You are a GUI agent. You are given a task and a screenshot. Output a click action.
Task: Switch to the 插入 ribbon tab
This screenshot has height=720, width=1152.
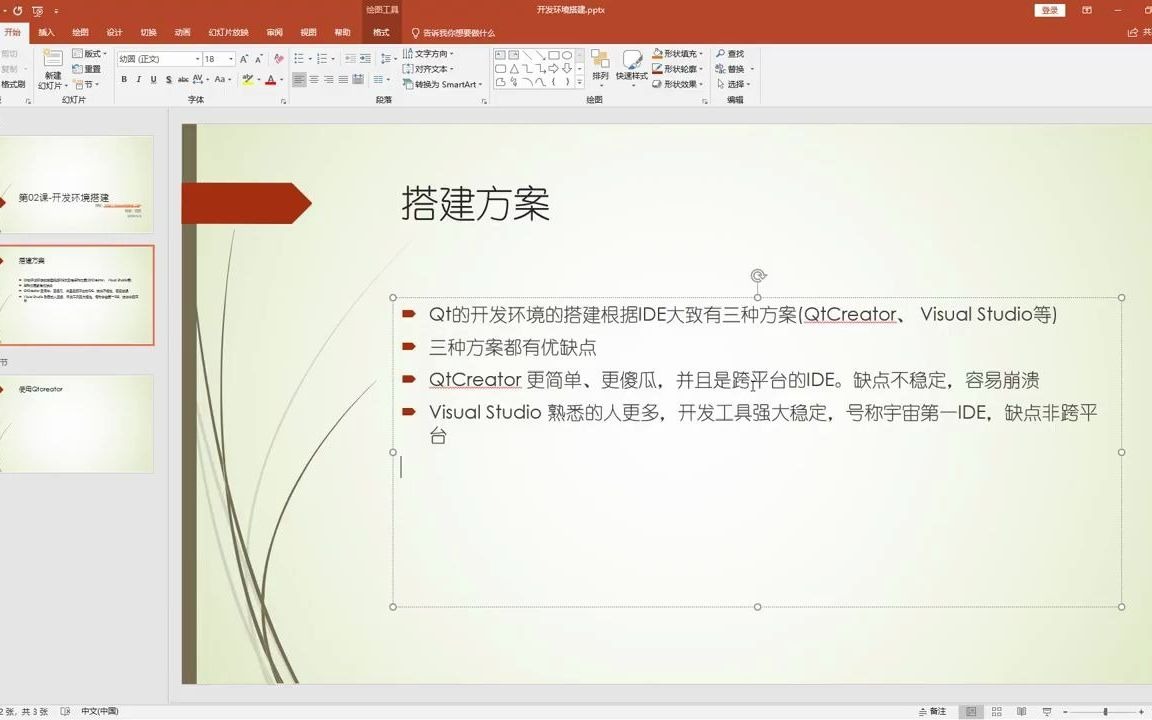[x=46, y=31]
